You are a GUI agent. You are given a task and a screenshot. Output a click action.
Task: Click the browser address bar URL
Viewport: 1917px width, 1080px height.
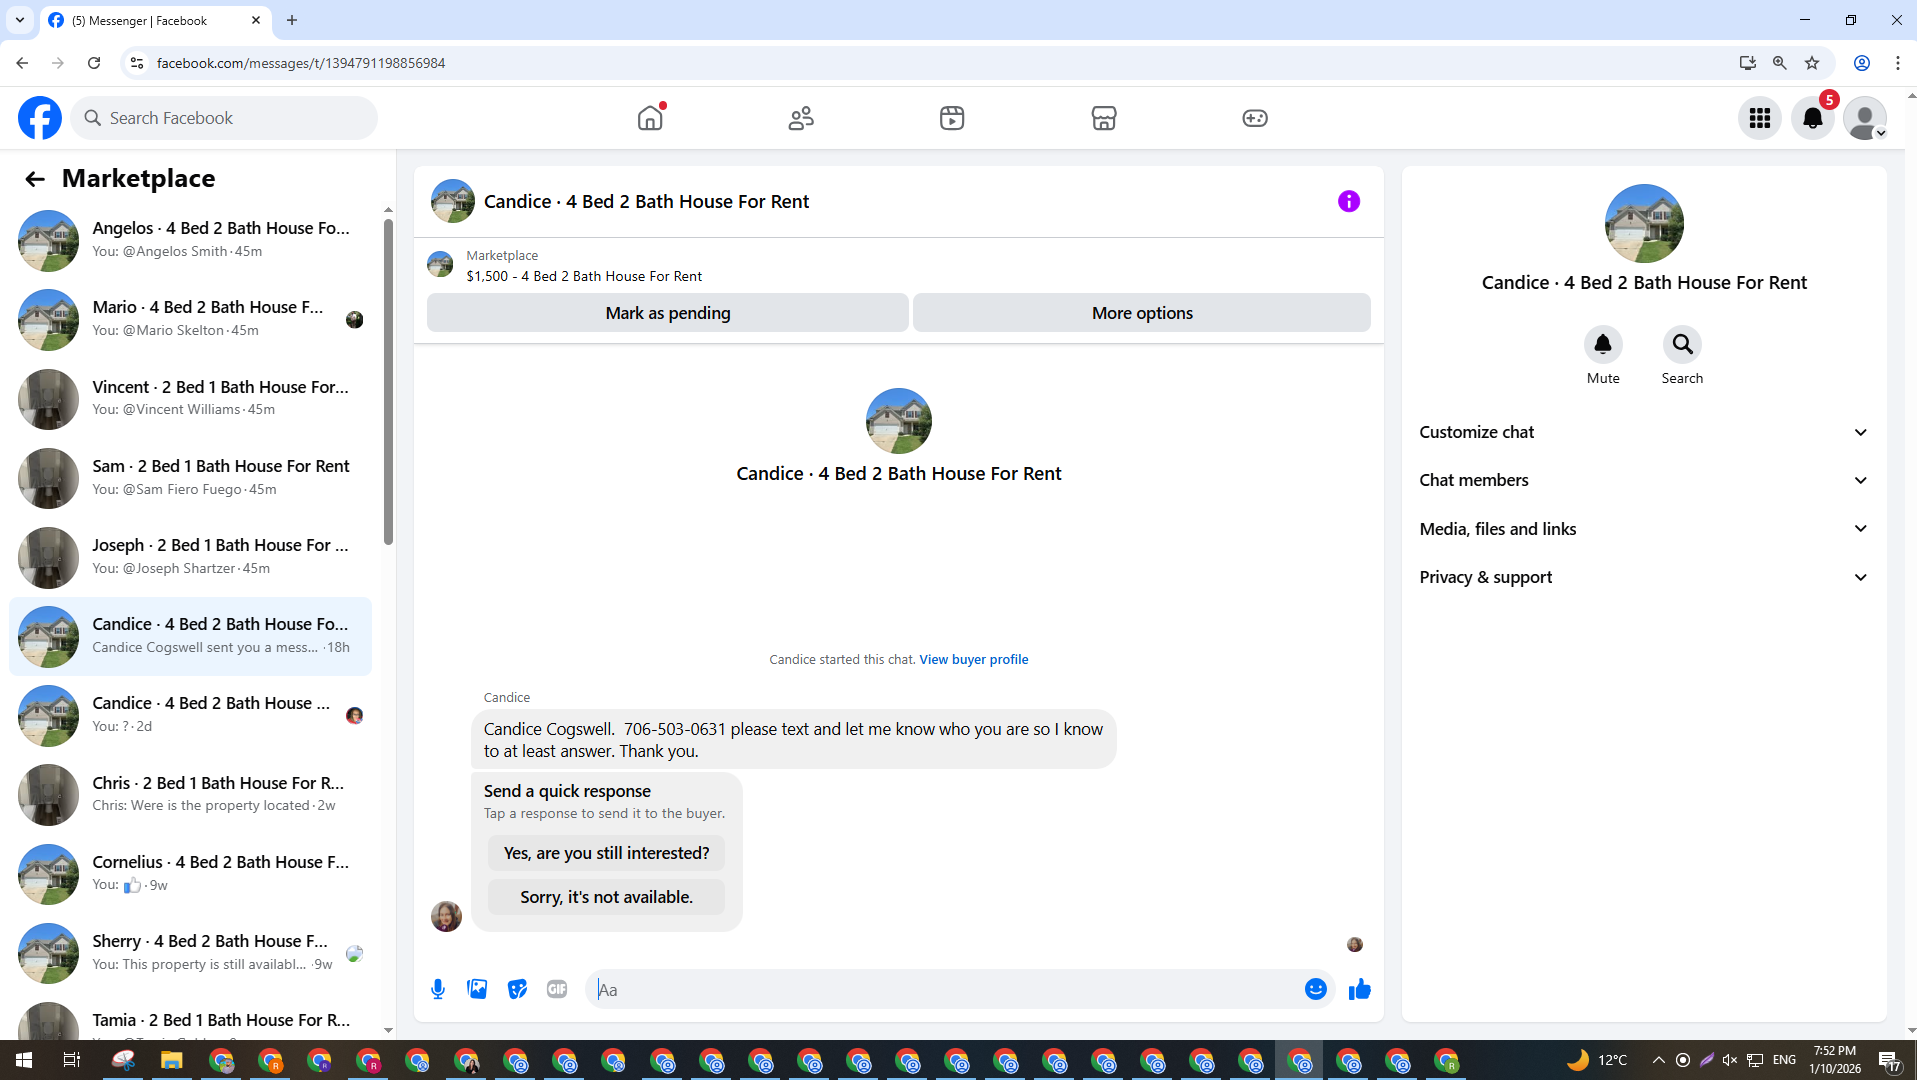[301, 63]
